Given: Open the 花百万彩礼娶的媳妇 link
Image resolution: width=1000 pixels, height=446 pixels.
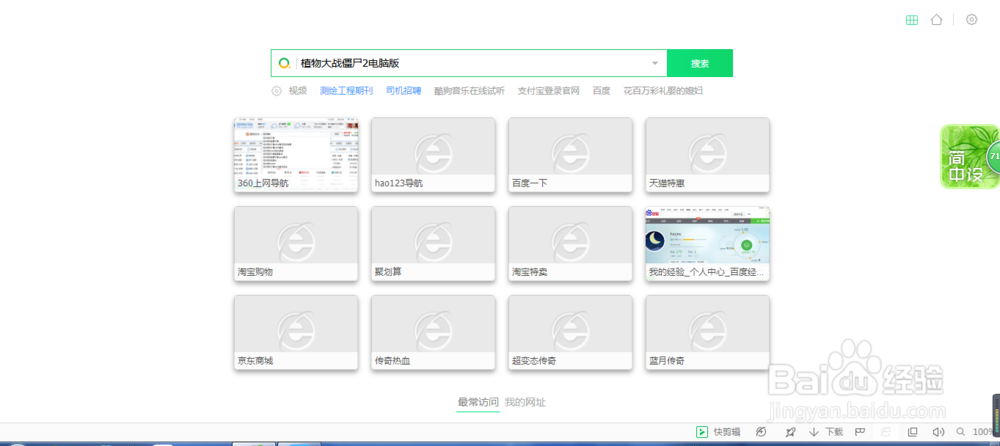Looking at the screenshot, I should pos(663,91).
